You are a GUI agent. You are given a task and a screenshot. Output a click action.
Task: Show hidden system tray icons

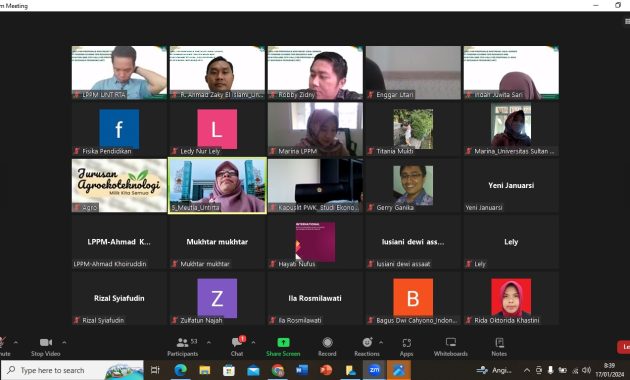[x=527, y=370]
